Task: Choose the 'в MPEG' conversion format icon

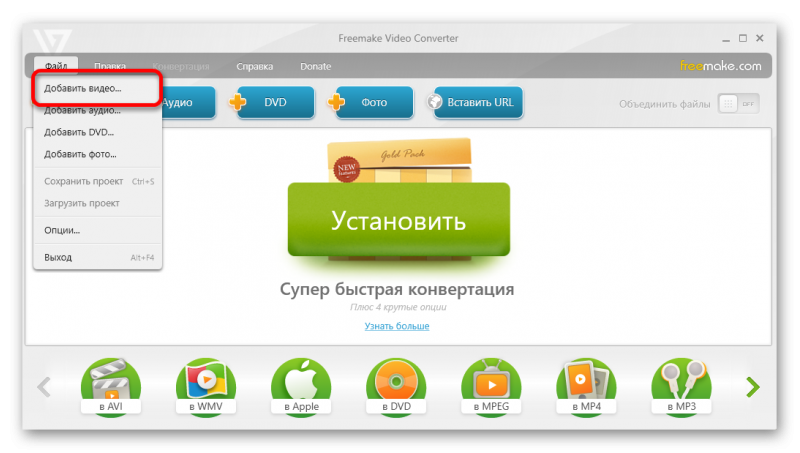Action: coord(491,388)
